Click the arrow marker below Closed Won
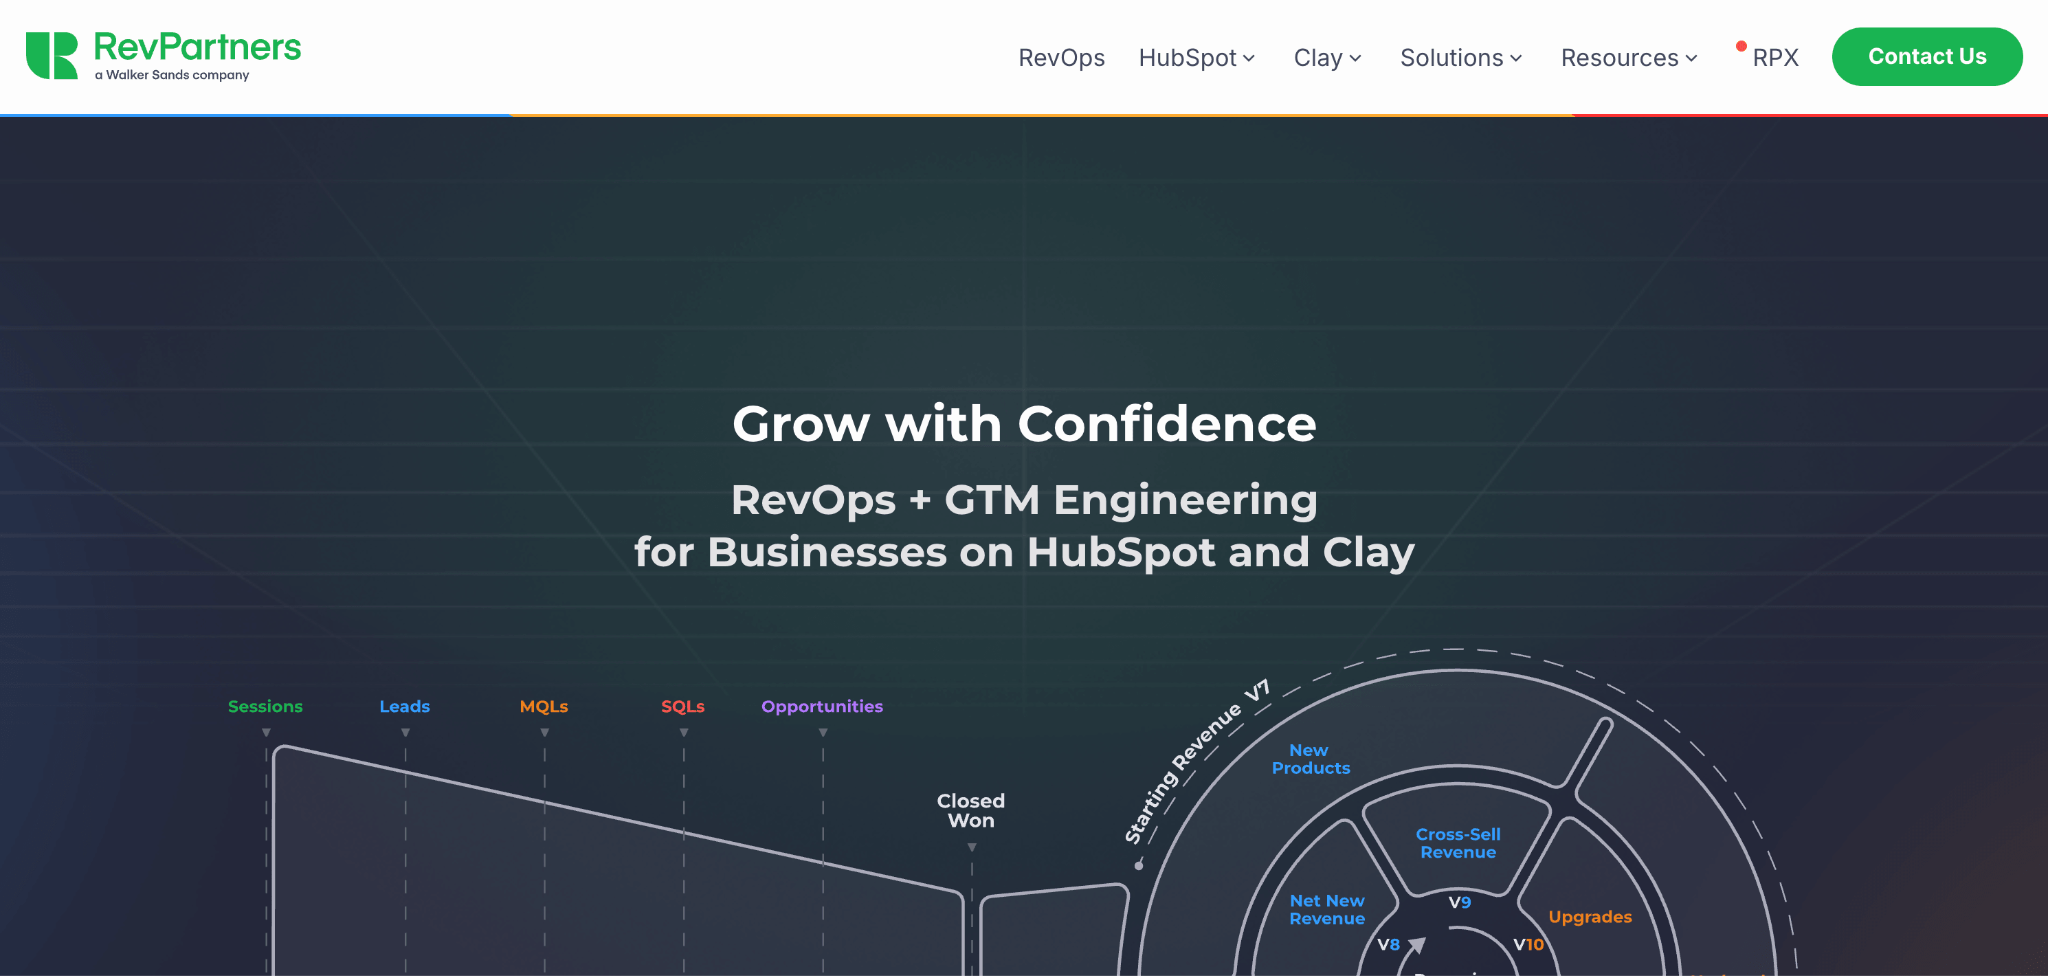Image resolution: width=2048 pixels, height=976 pixels. click(972, 848)
